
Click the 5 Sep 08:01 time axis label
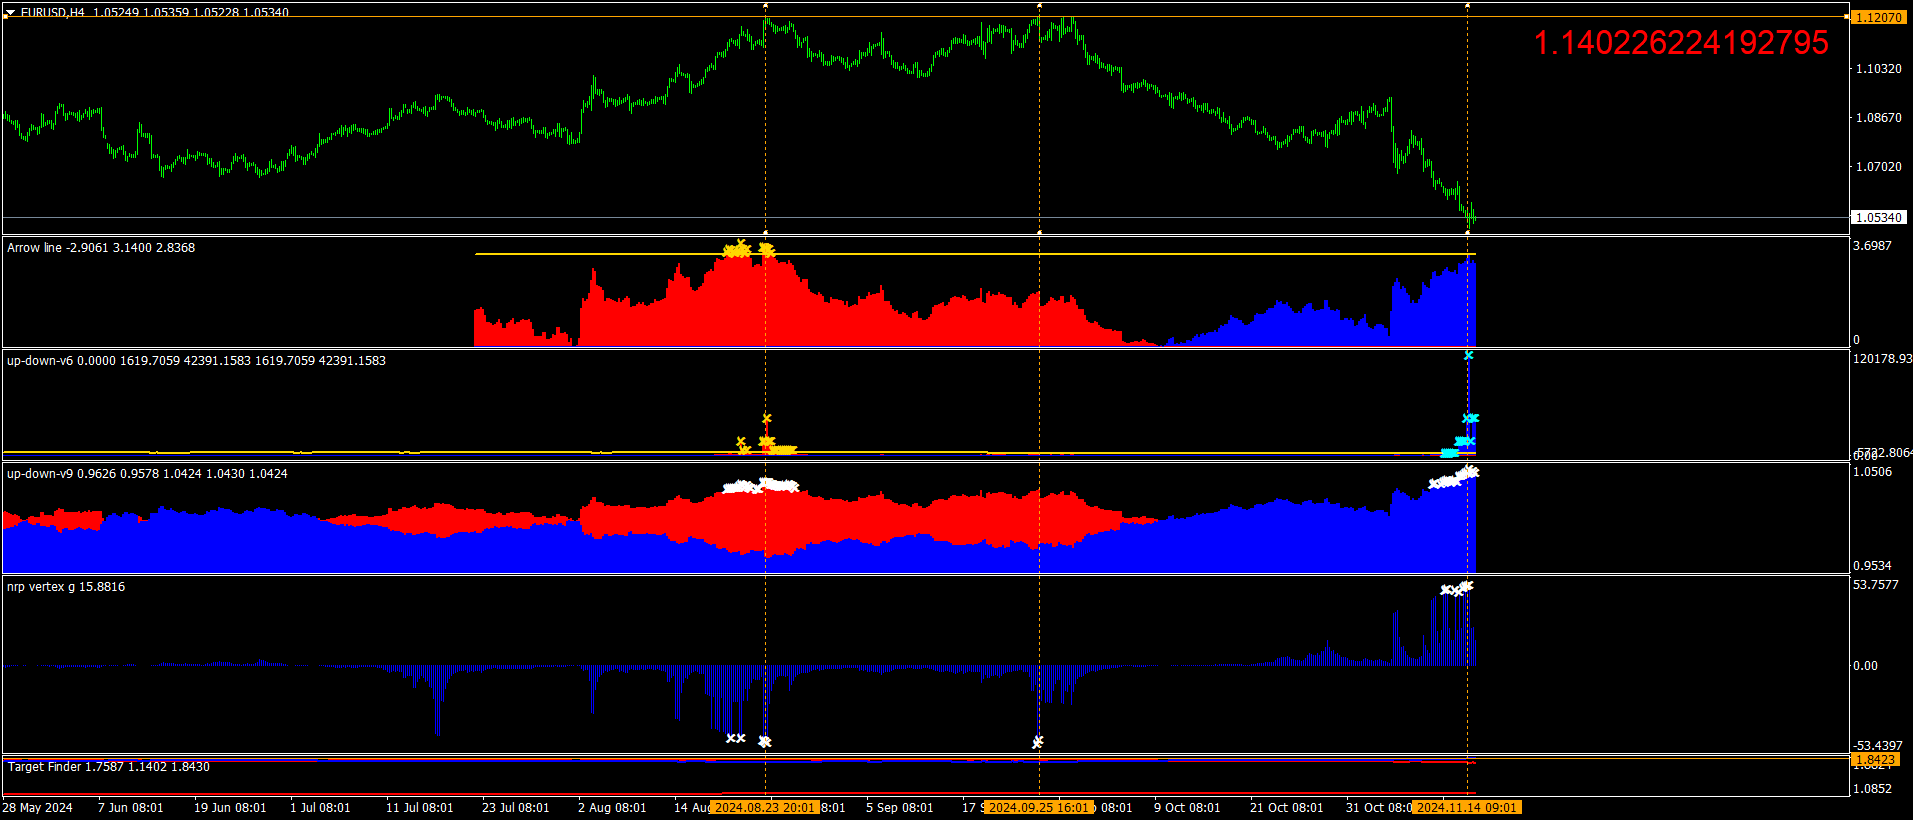click(899, 807)
